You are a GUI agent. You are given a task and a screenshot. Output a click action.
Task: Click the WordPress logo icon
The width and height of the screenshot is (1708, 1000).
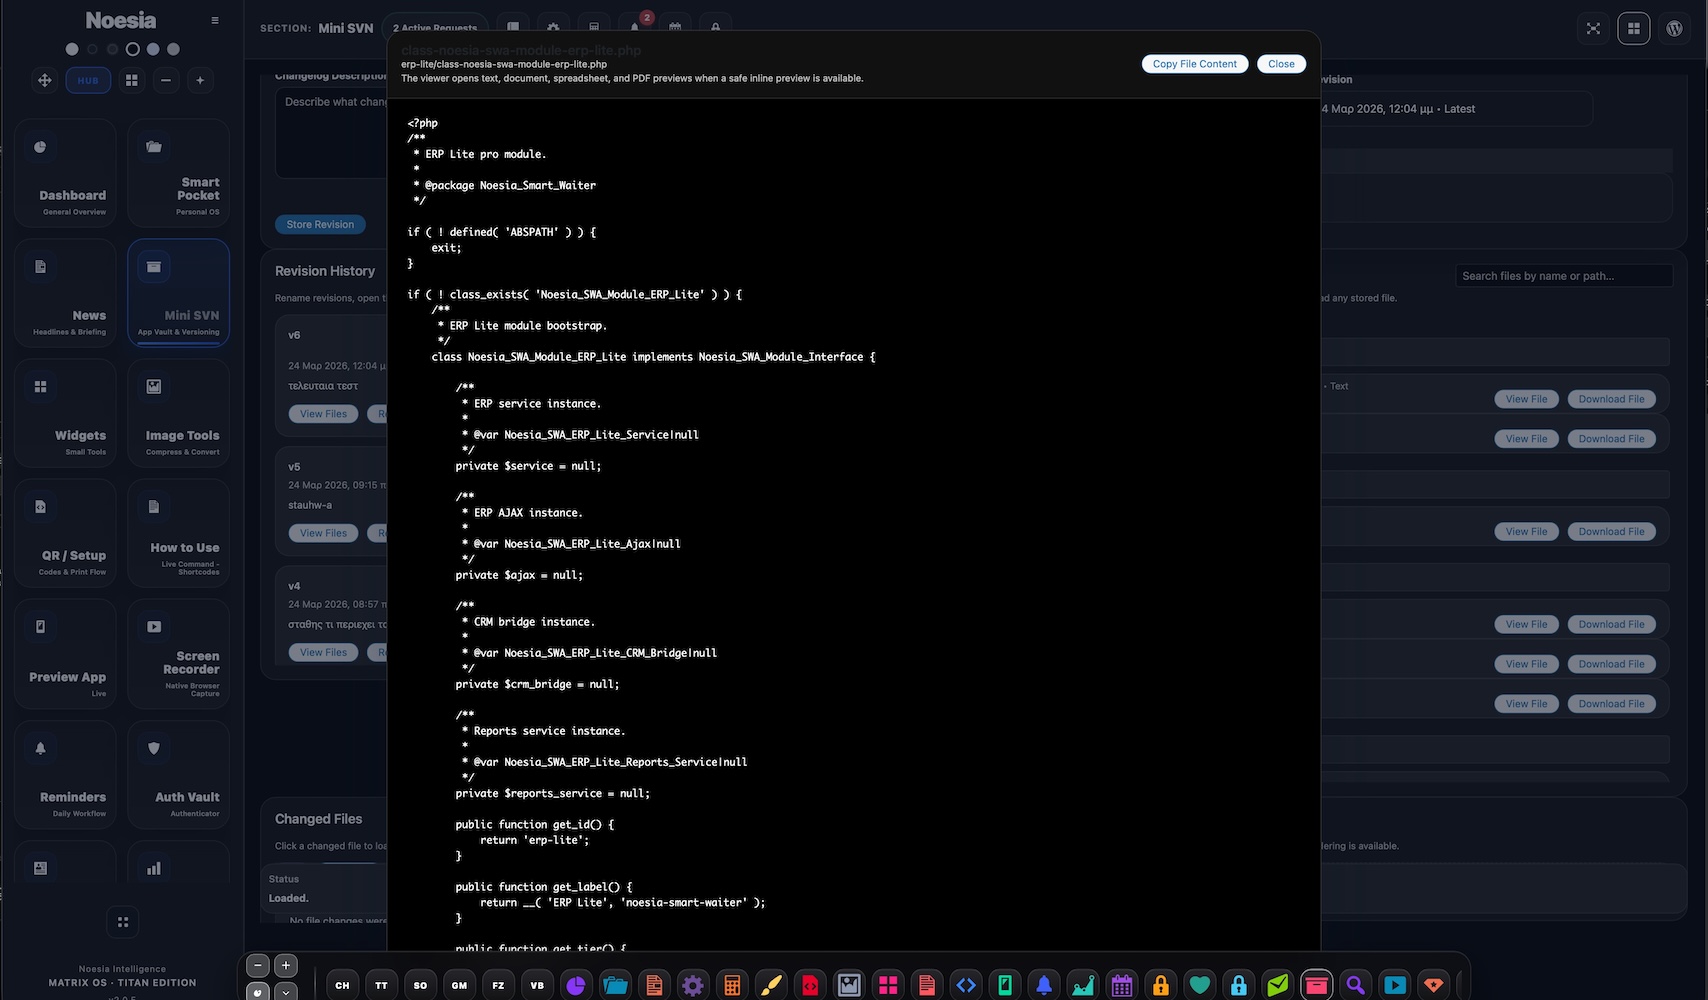click(1674, 28)
